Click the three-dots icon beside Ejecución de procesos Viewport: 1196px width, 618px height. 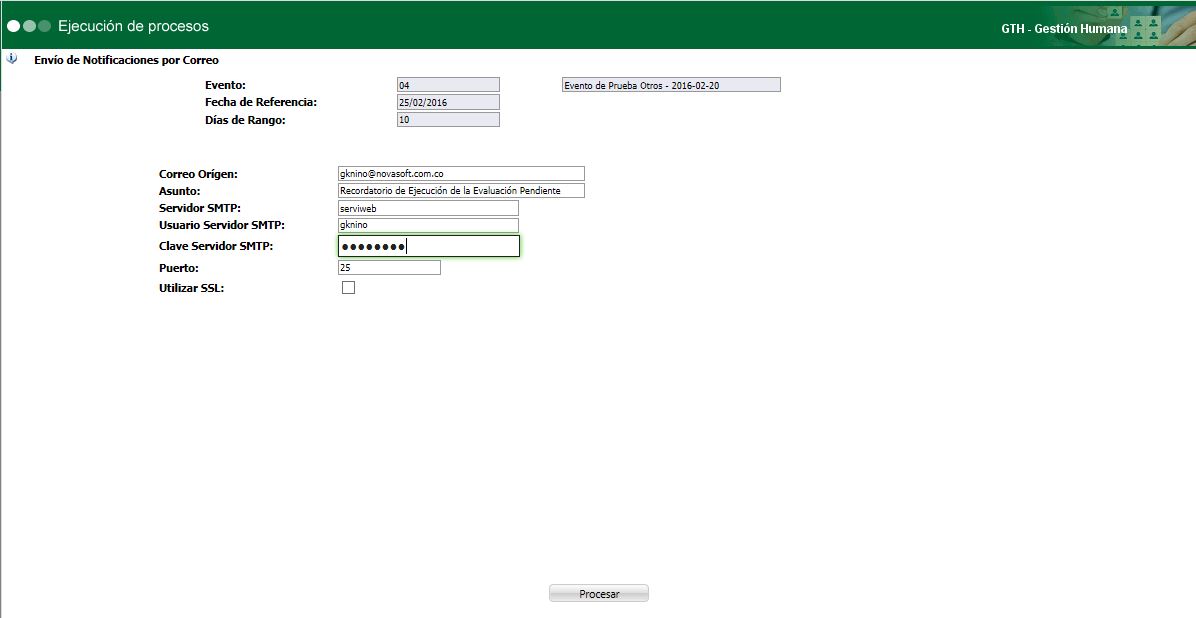(x=29, y=26)
